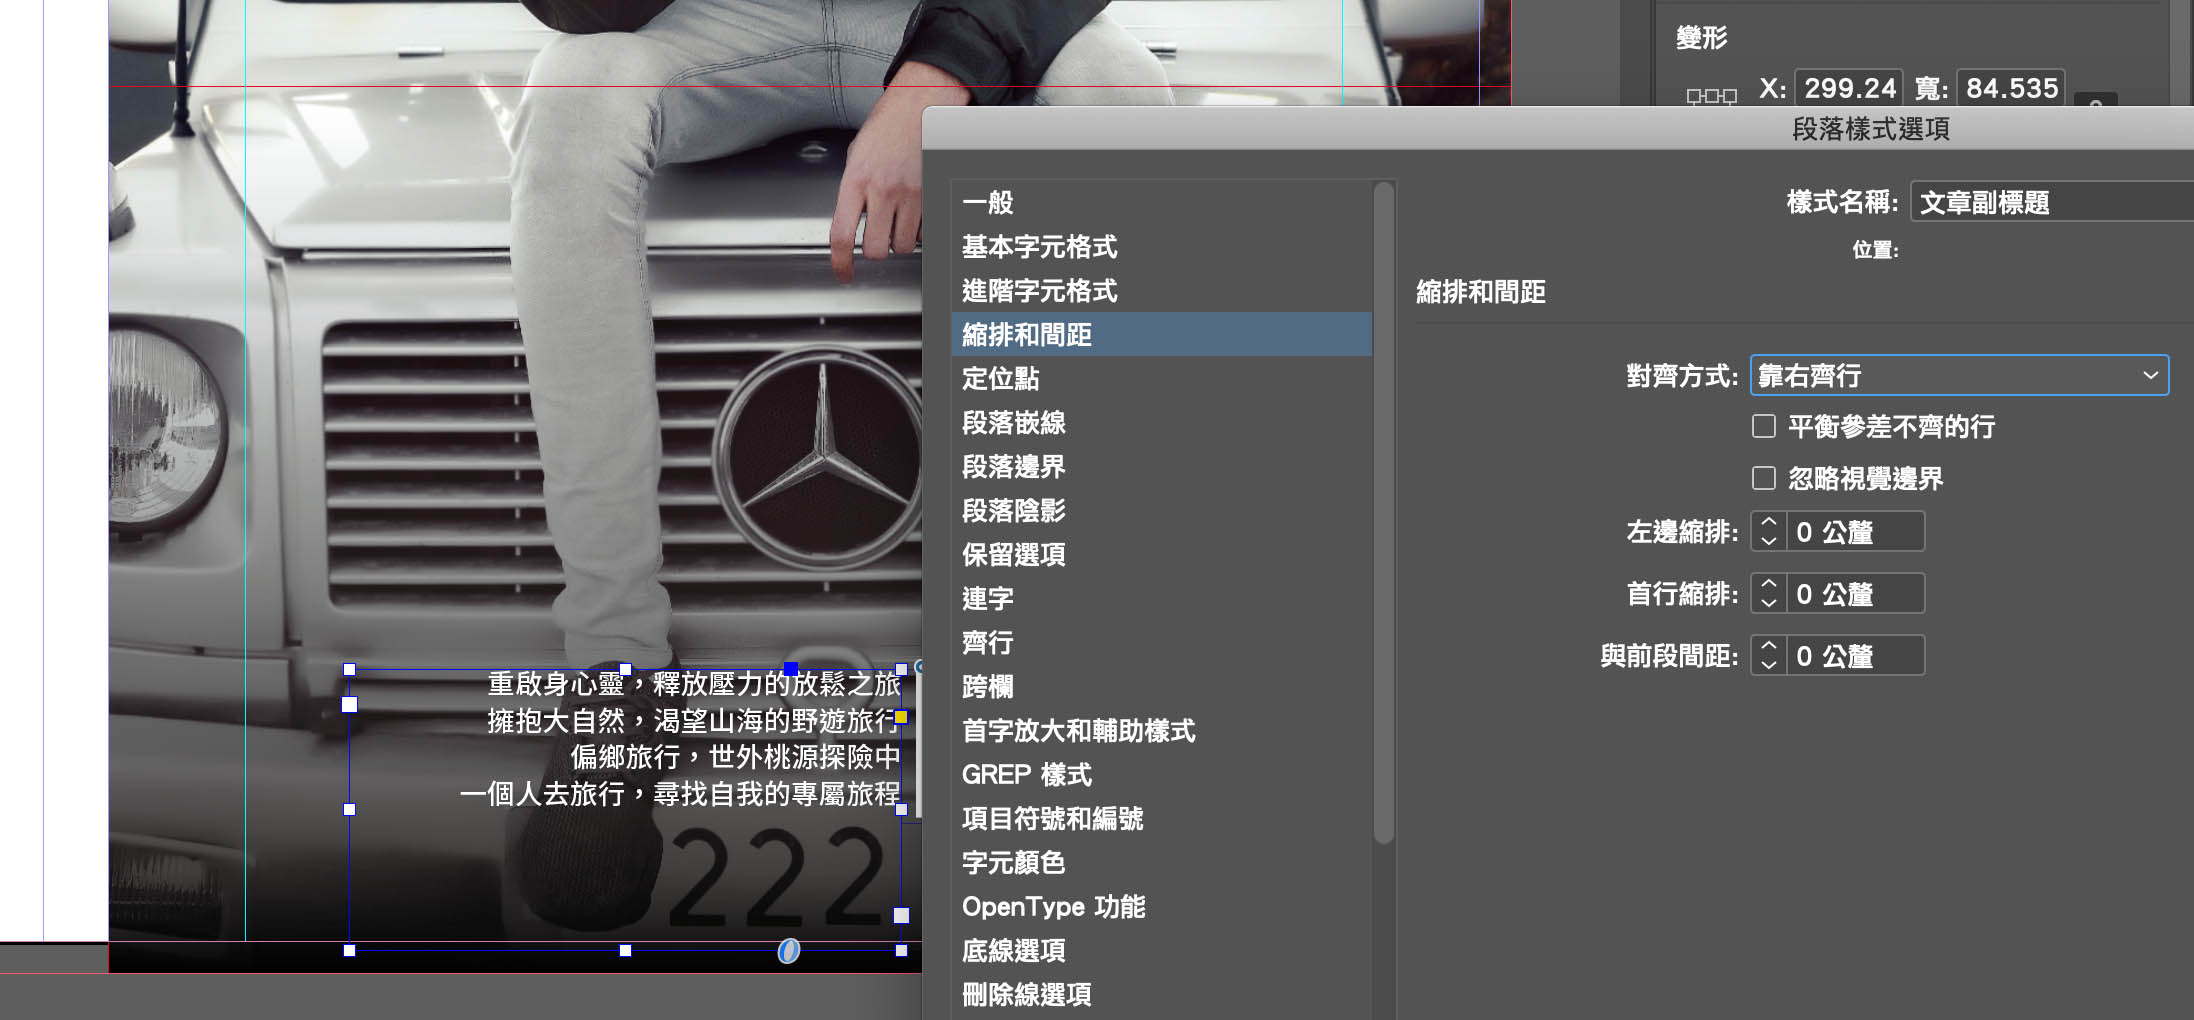Click the text frame in-port box at upper left
This screenshot has height=1020, width=2194.
click(x=349, y=705)
